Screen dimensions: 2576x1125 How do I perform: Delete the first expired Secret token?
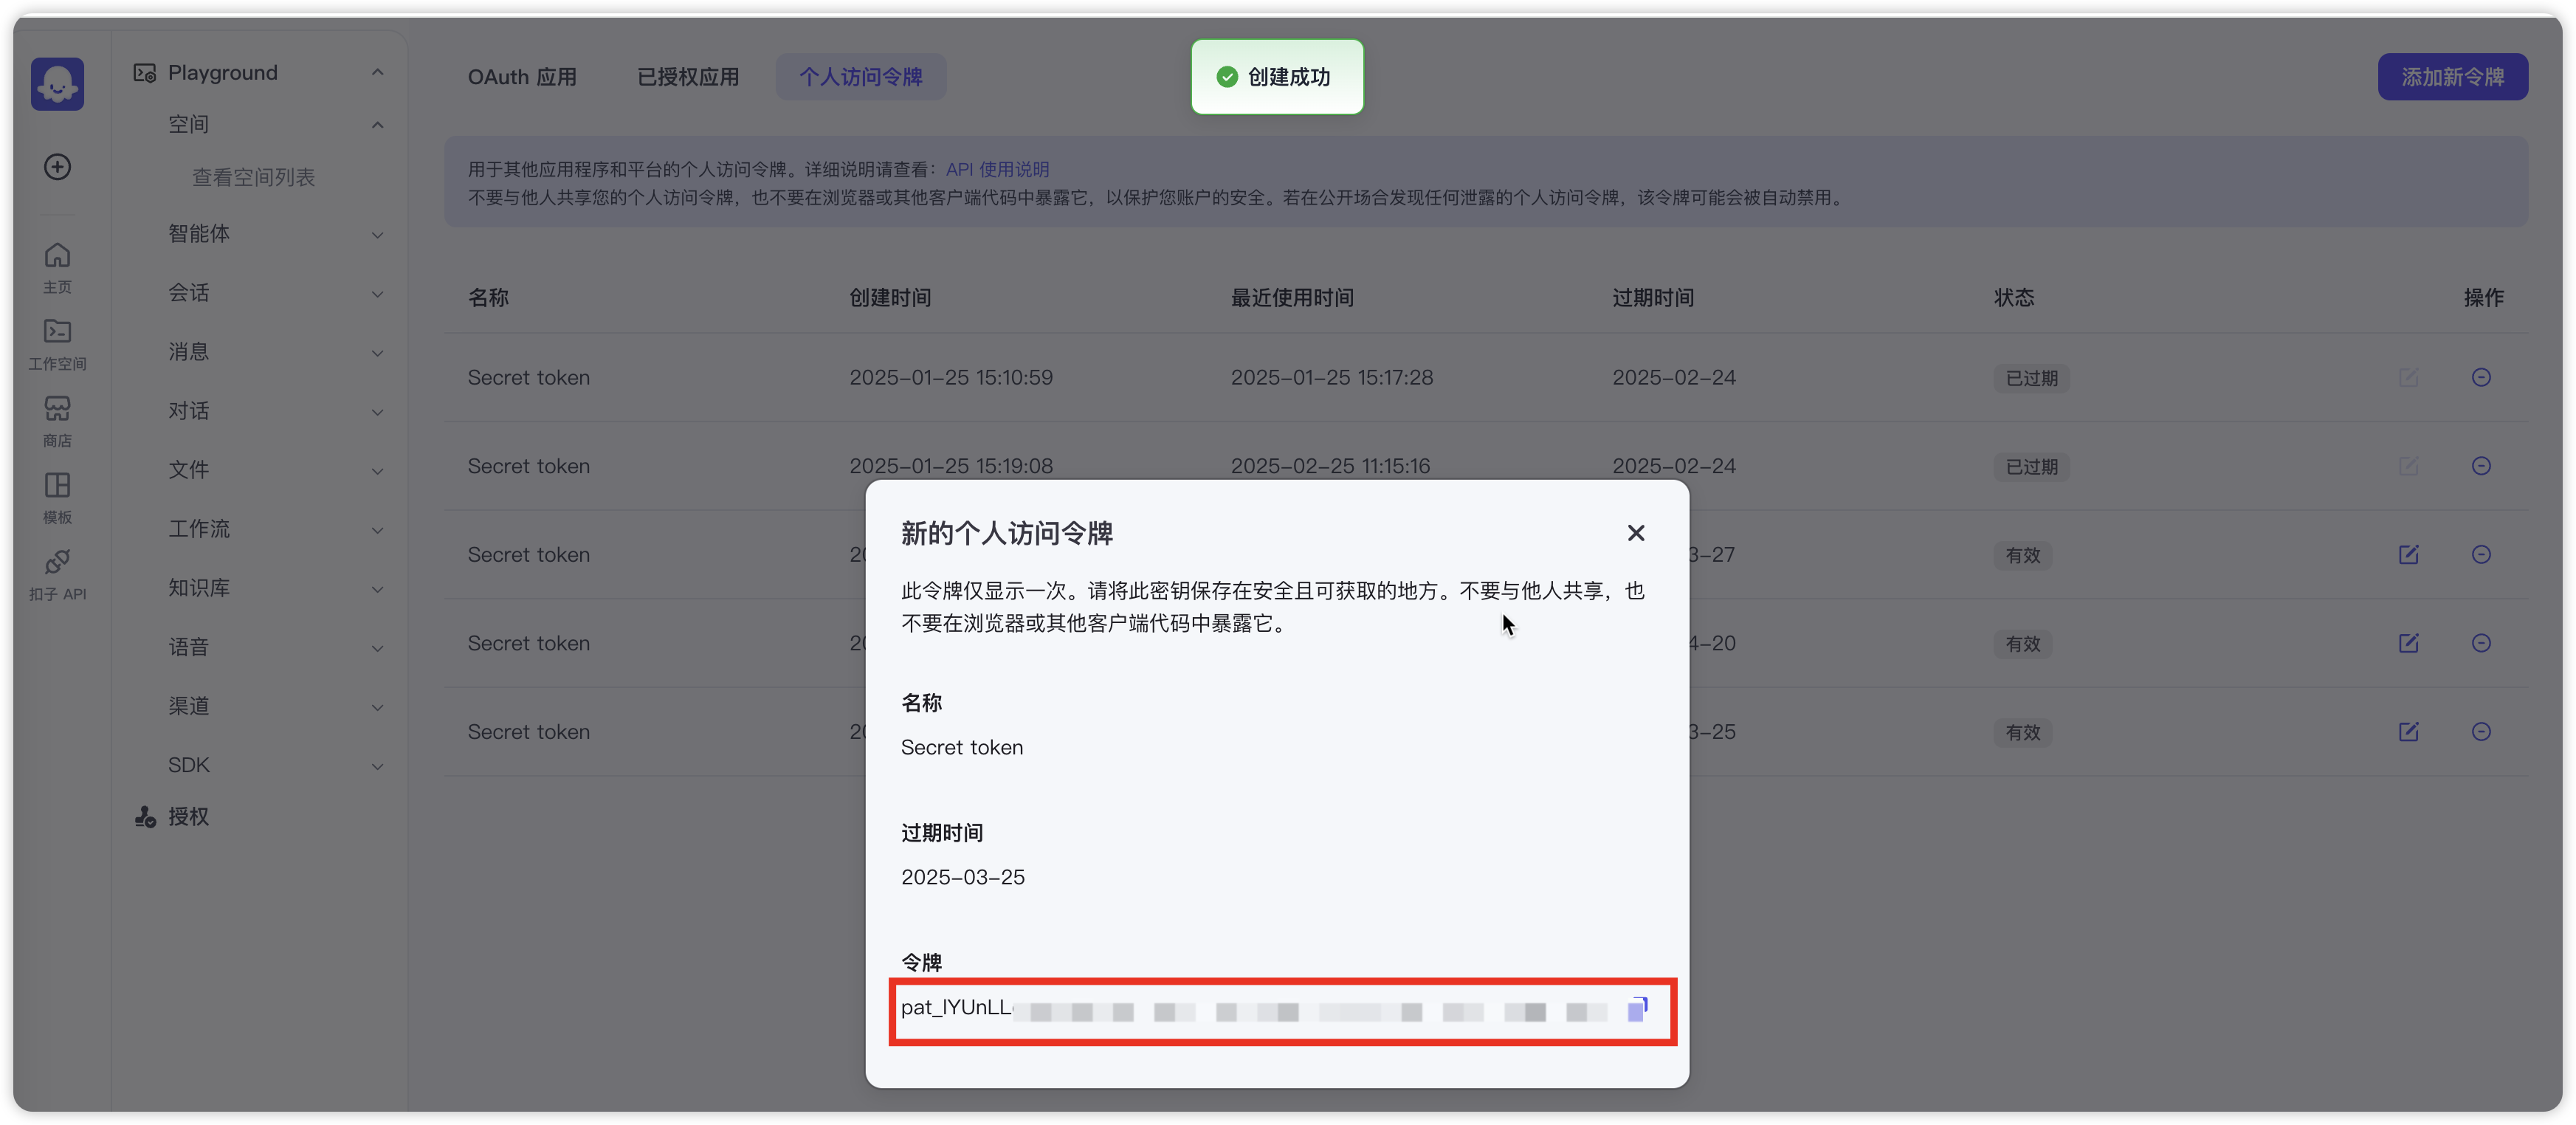coord(2480,377)
